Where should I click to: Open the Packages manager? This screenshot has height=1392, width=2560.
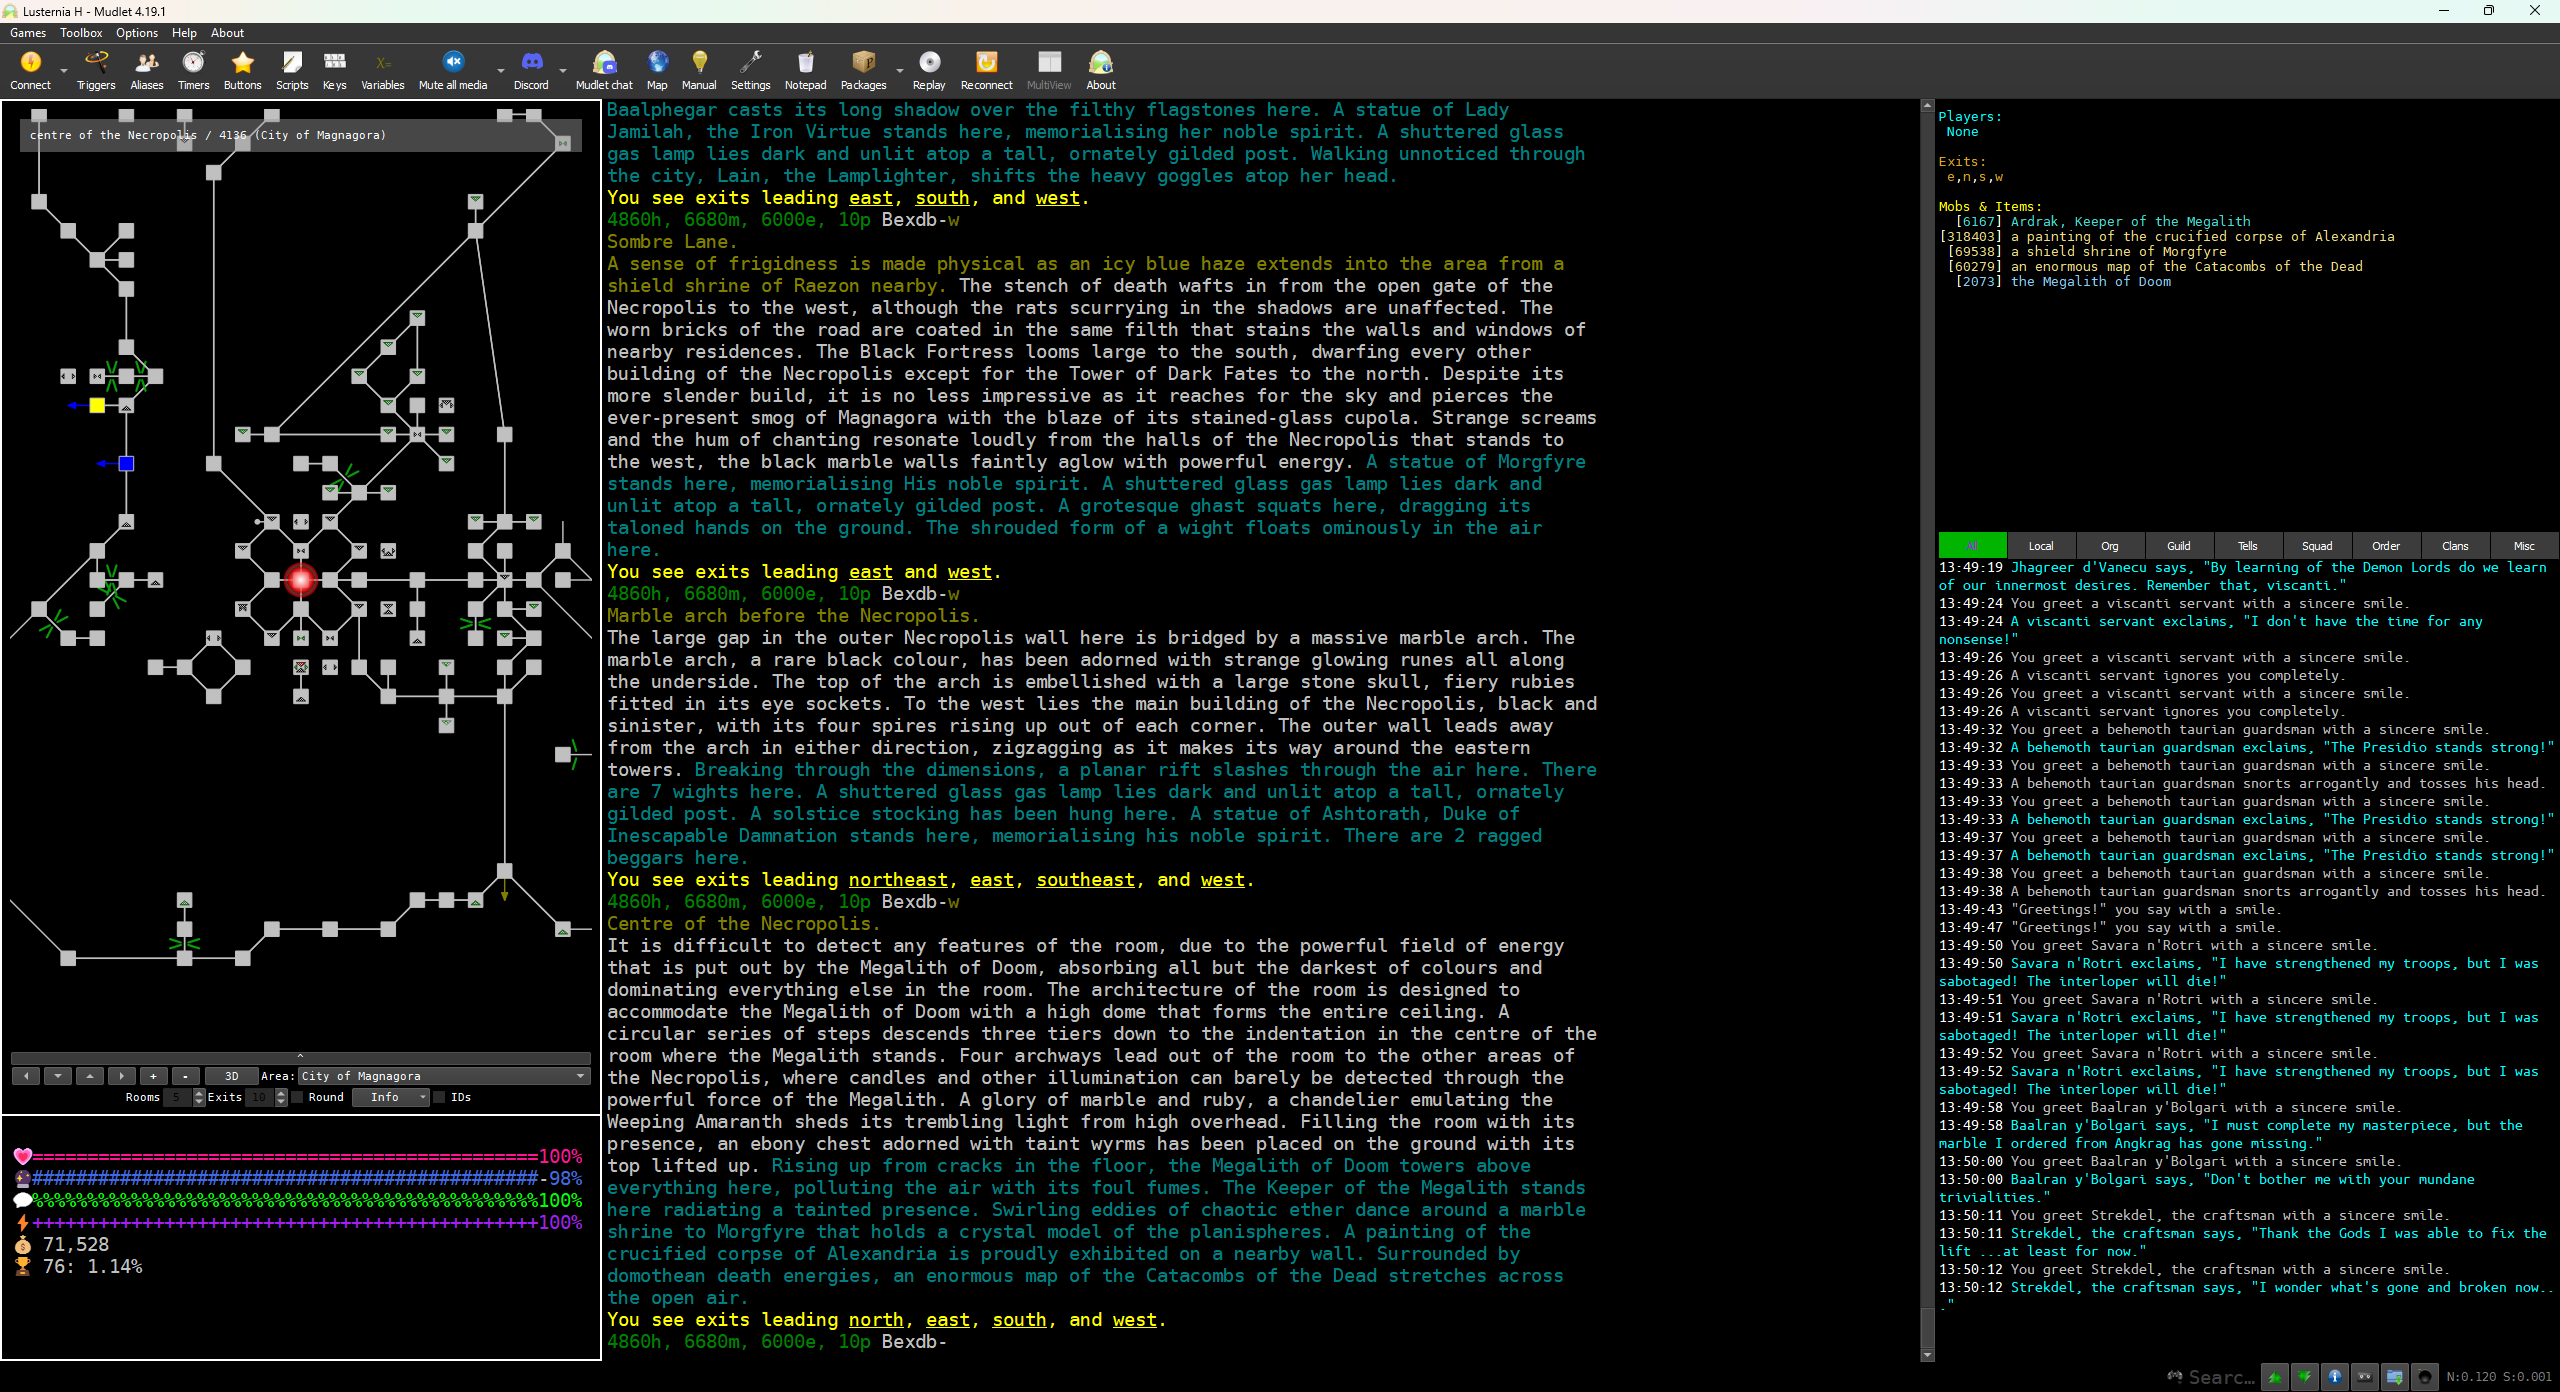tap(862, 68)
